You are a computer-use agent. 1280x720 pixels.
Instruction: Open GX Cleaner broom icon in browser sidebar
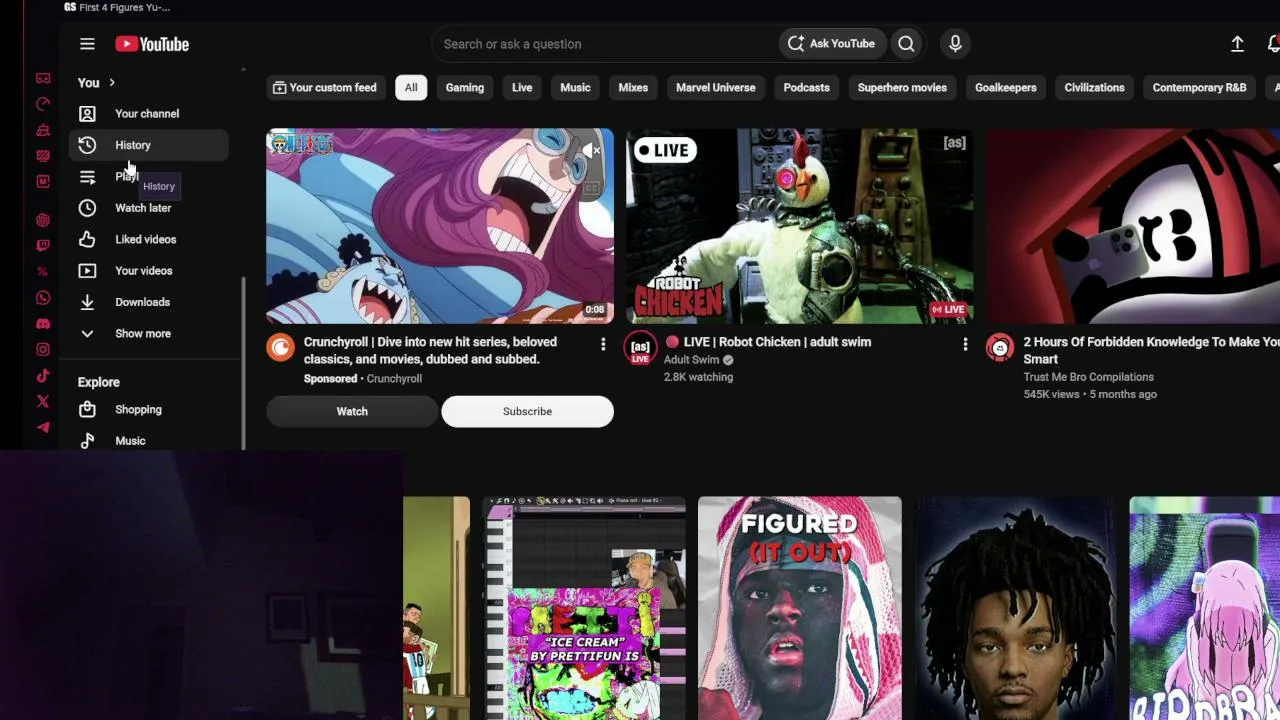point(43,130)
